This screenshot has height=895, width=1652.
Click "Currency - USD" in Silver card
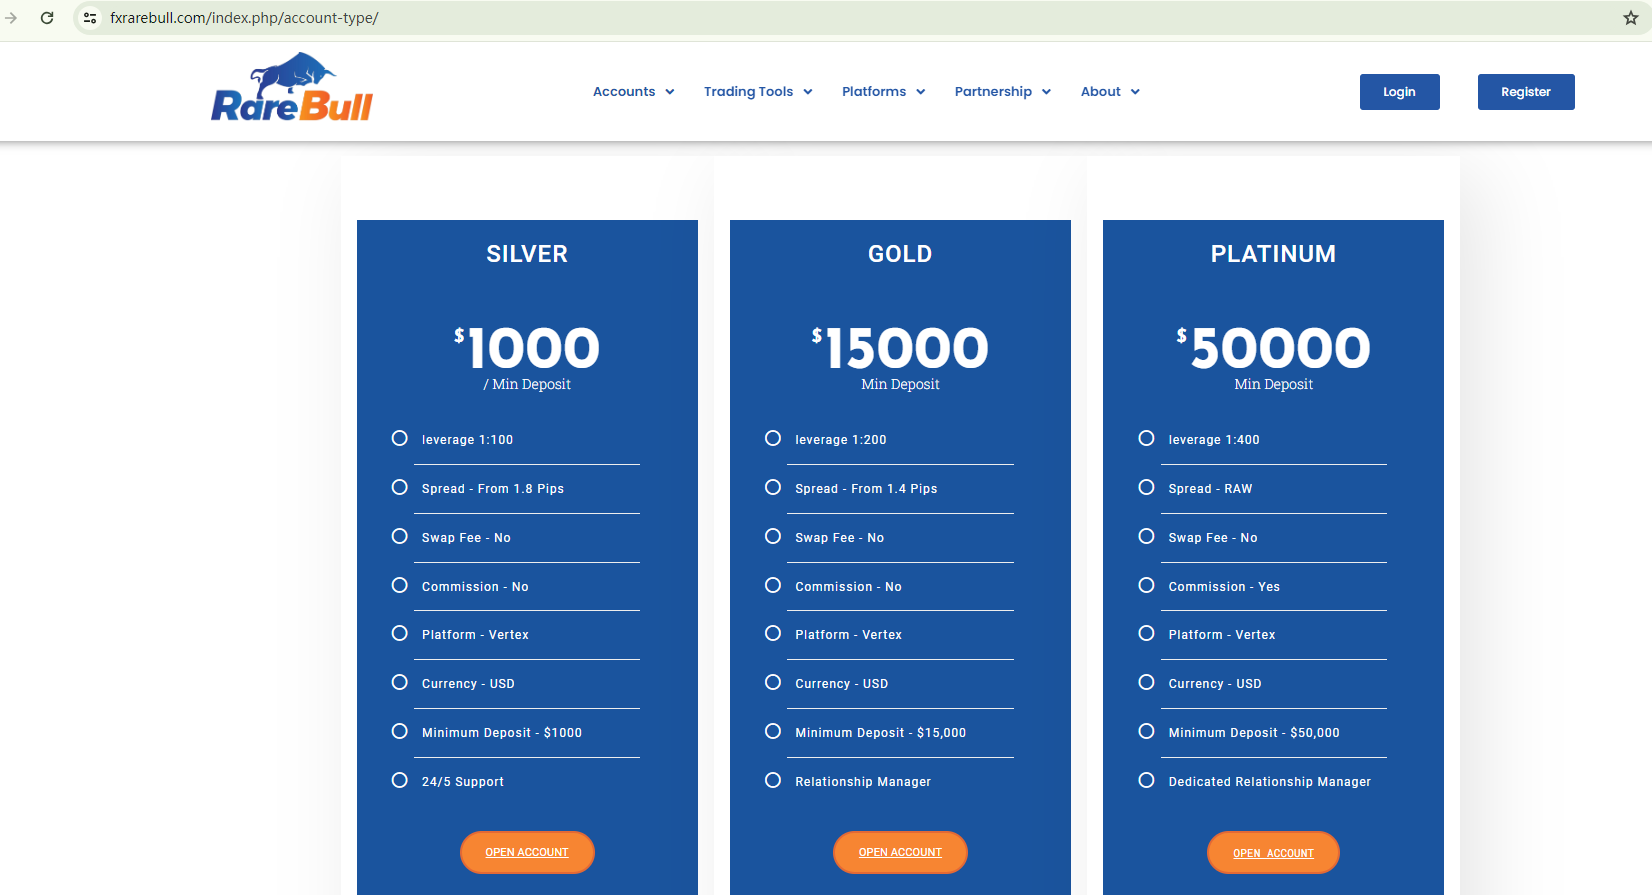(x=468, y=684)
